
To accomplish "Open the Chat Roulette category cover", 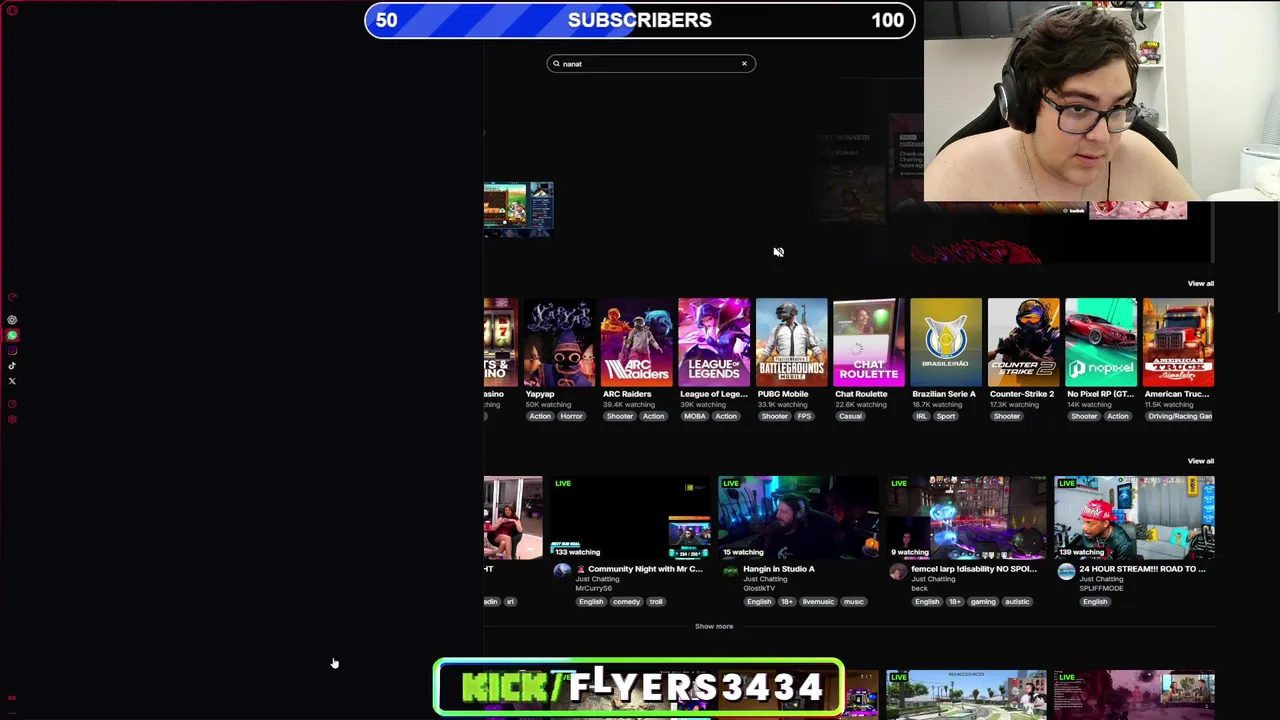I will [x=869, y=342].
